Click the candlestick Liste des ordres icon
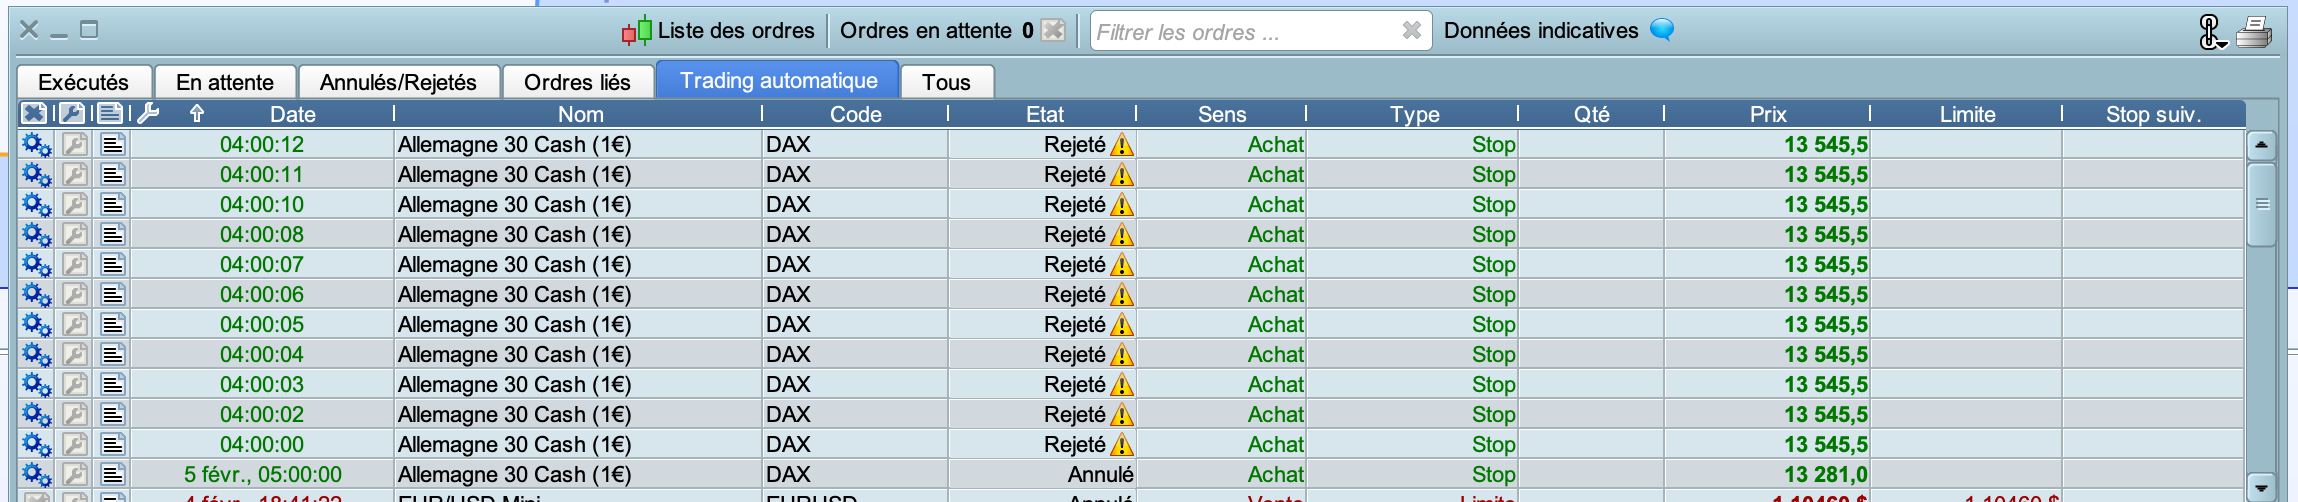Viewport: 2298px width, 502px height. (x=636, y=31)
